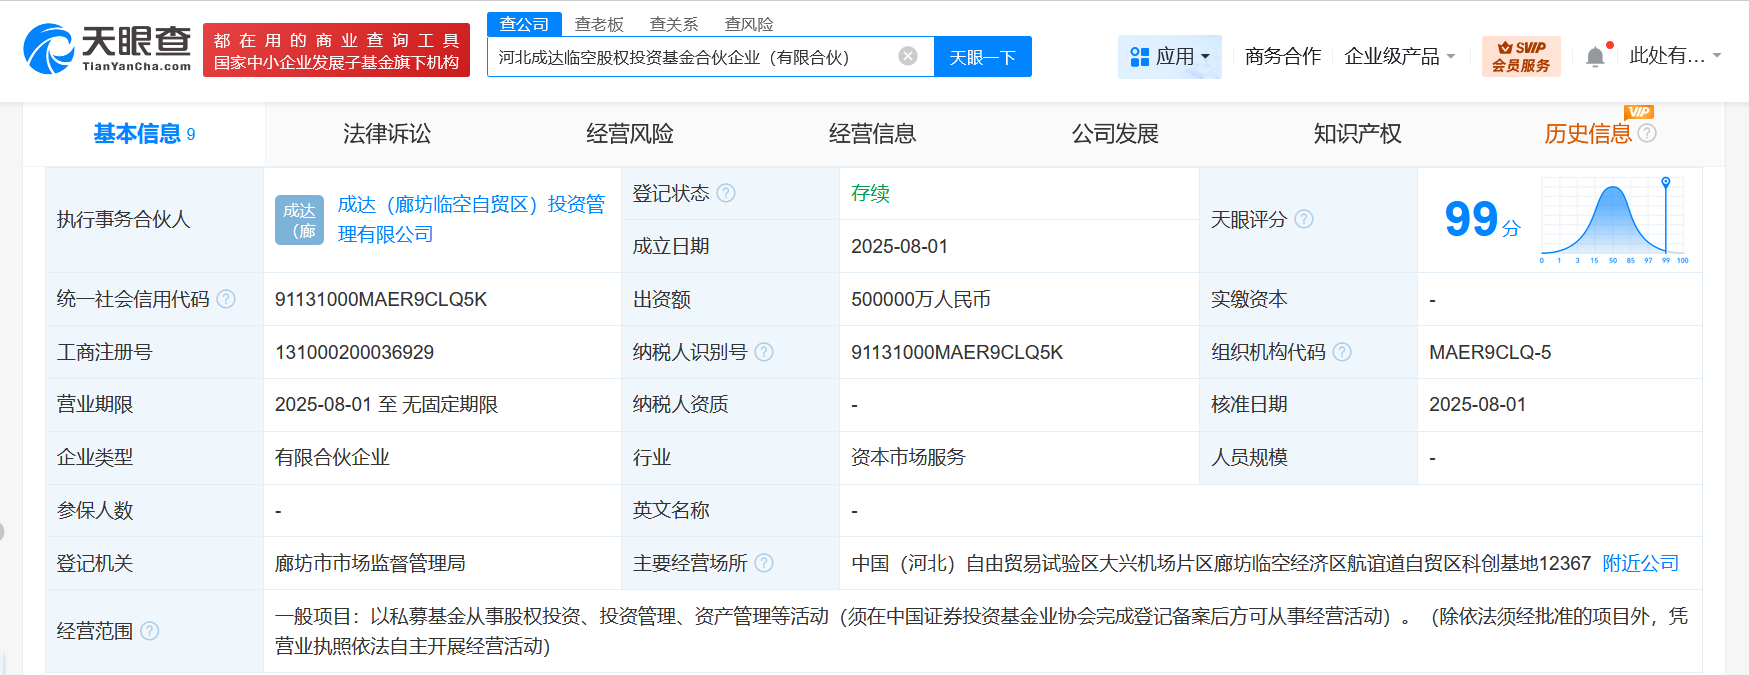This screenshot has height=675, width=1749.
Task: Select the 历史信息 tab
Action: click(1588, 134)
